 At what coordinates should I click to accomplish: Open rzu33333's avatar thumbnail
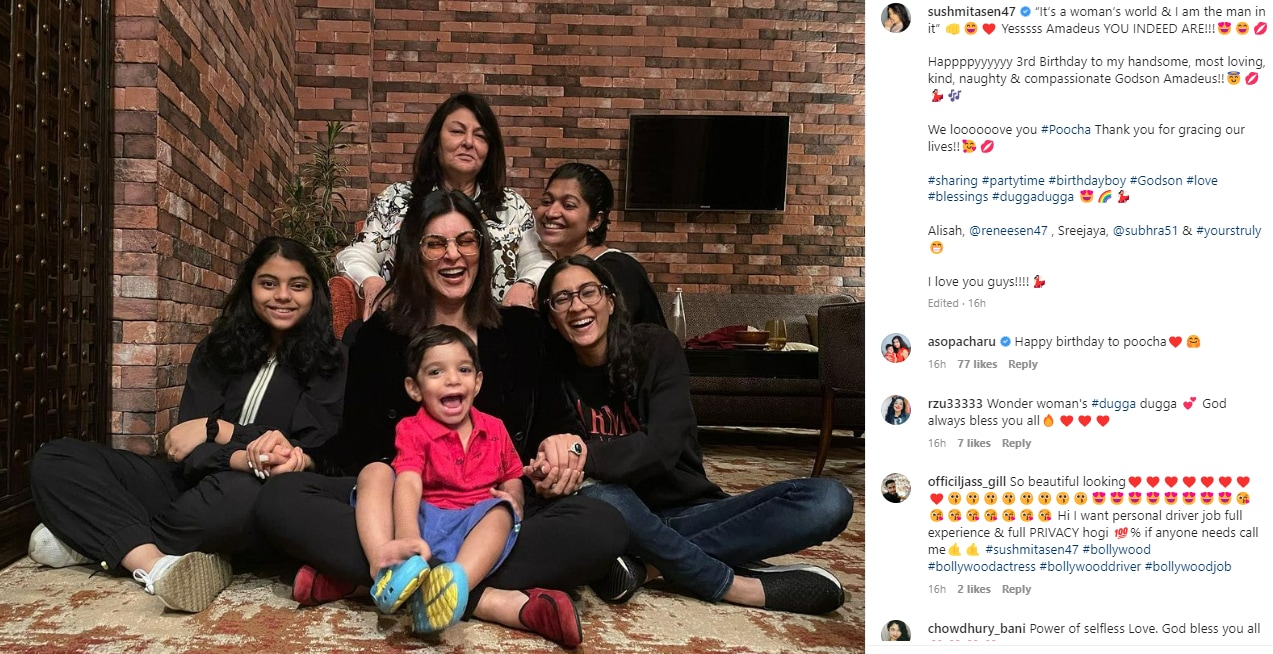(896, 410)
